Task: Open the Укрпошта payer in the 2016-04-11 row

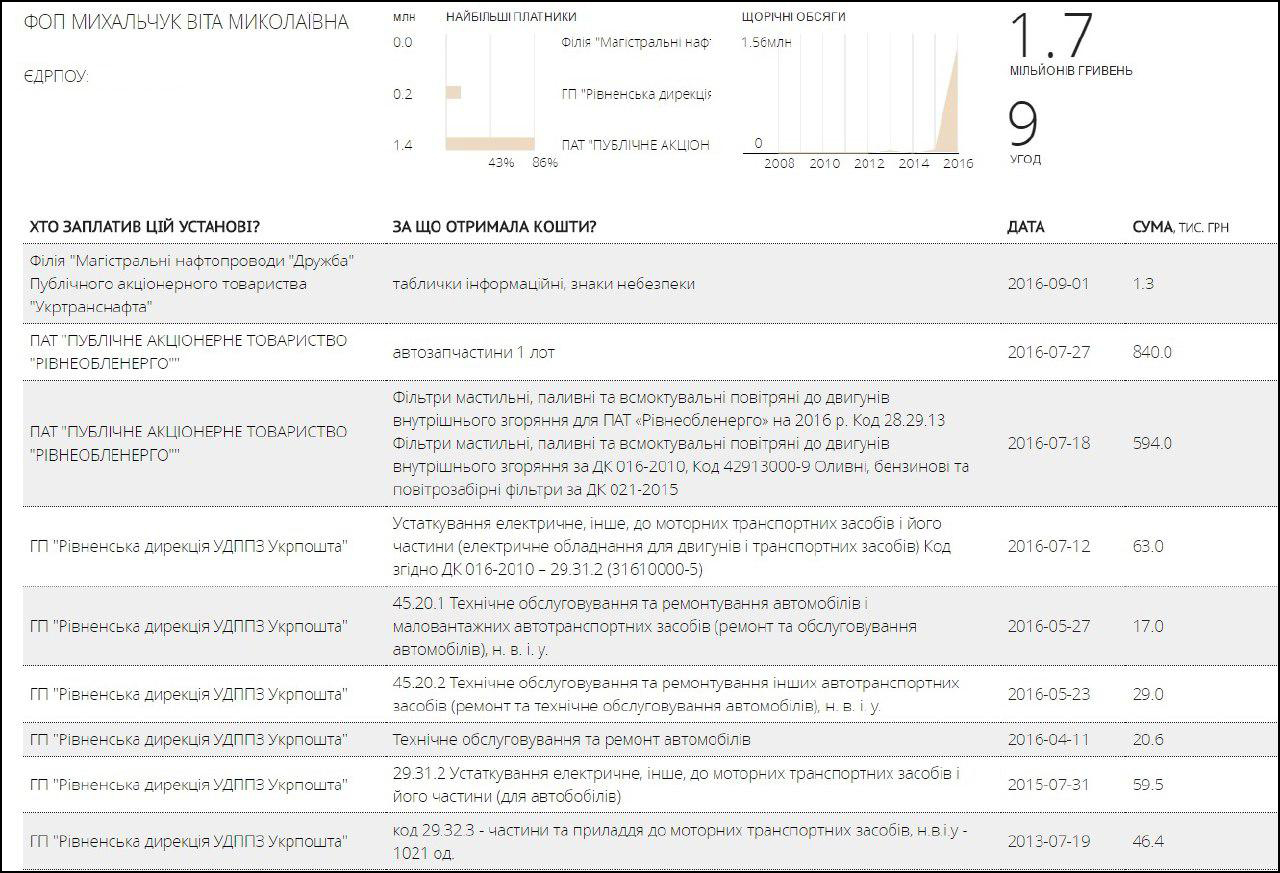Action: [189, 739]
